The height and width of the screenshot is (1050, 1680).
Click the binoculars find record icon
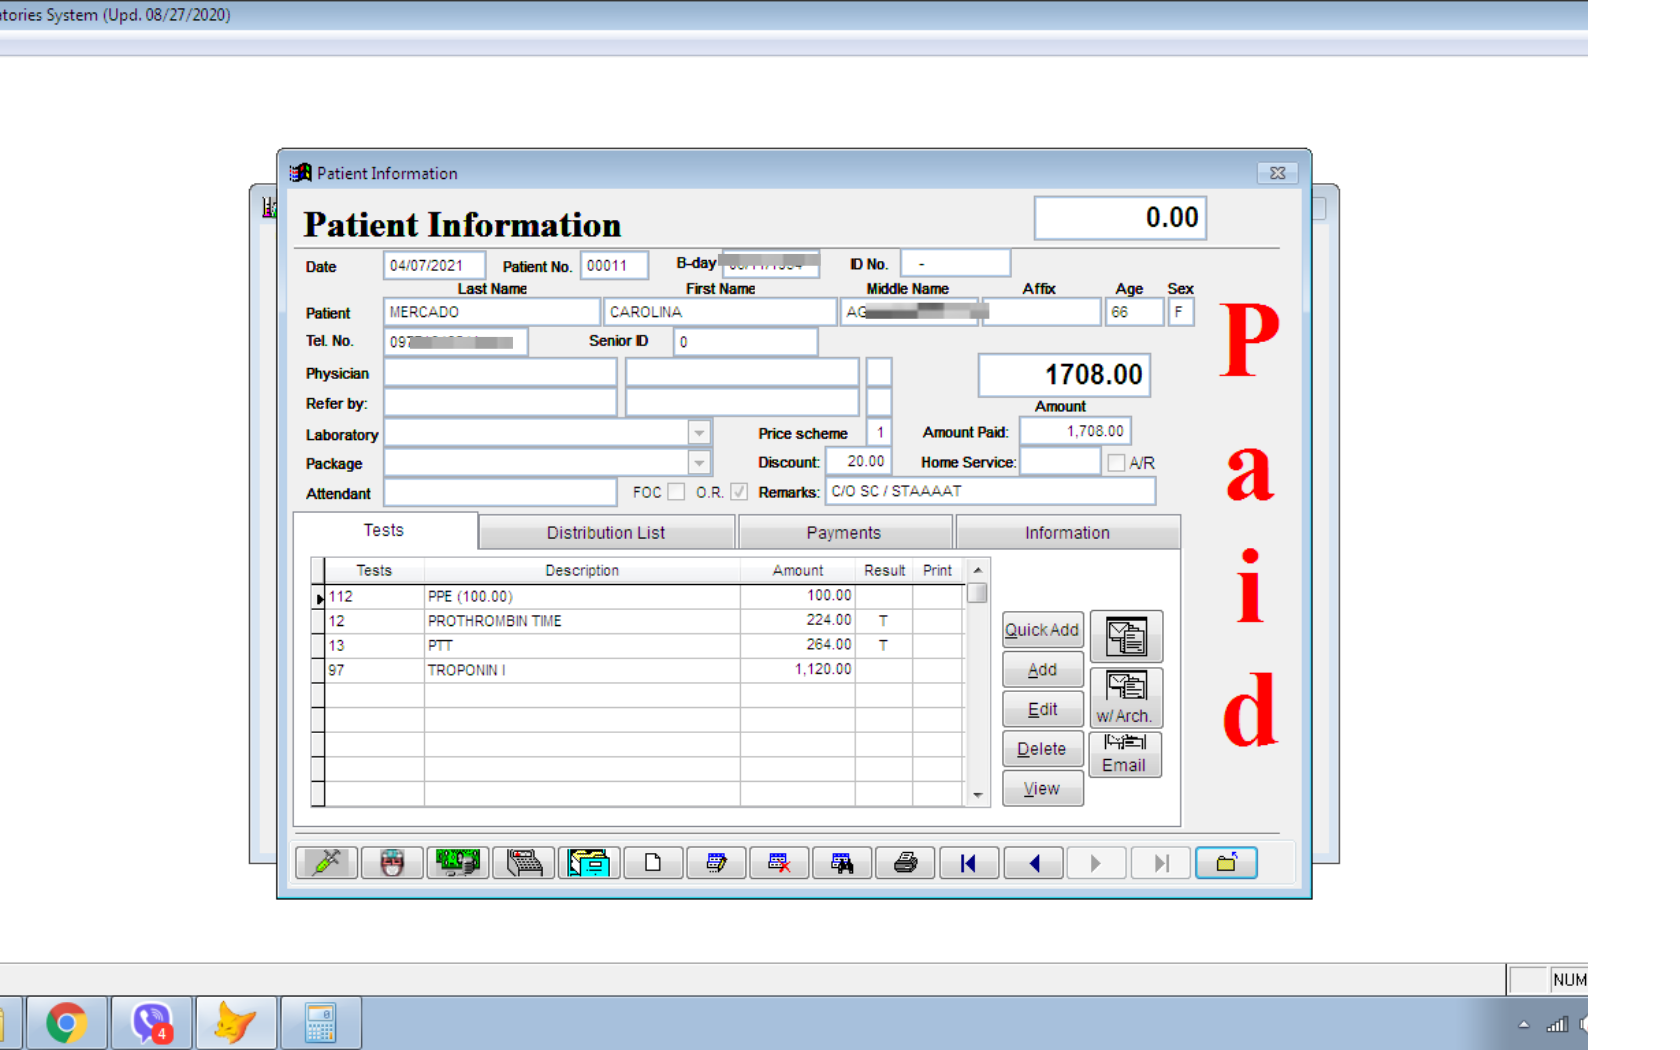(842, 863)
